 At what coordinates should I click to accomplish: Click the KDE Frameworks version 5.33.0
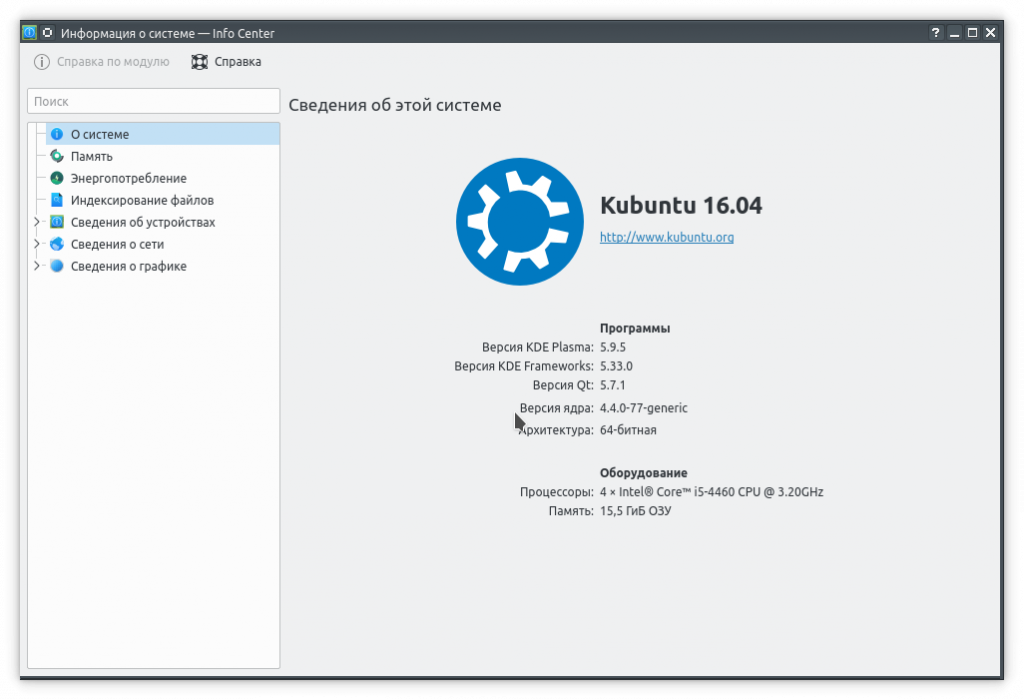[616, 366]
